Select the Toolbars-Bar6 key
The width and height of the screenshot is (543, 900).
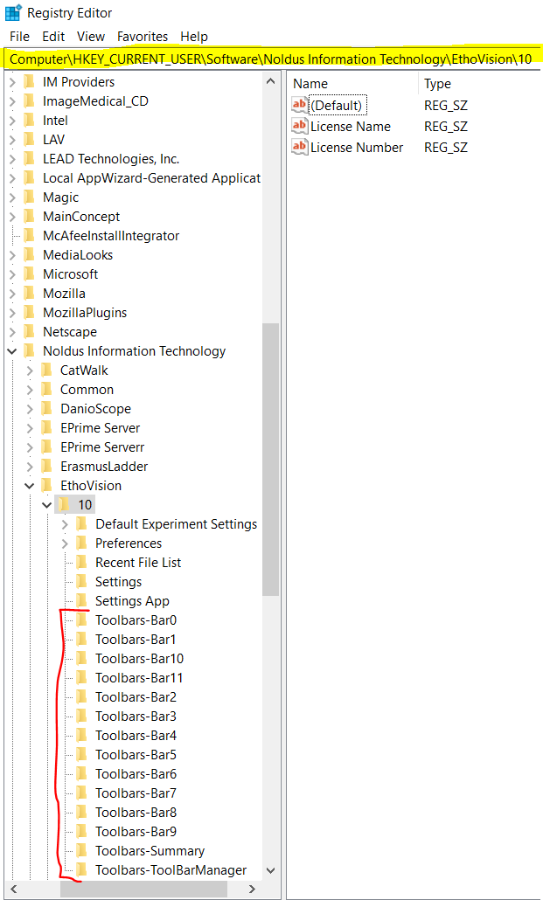click(136, 774)
